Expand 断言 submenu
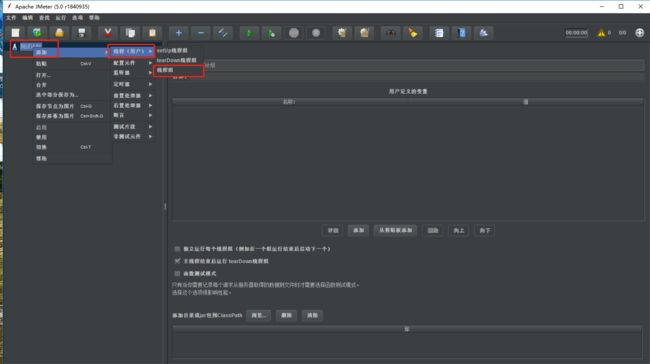Image resolution: width=650 pixels, height=364 pixels. [x=132, y=115]
